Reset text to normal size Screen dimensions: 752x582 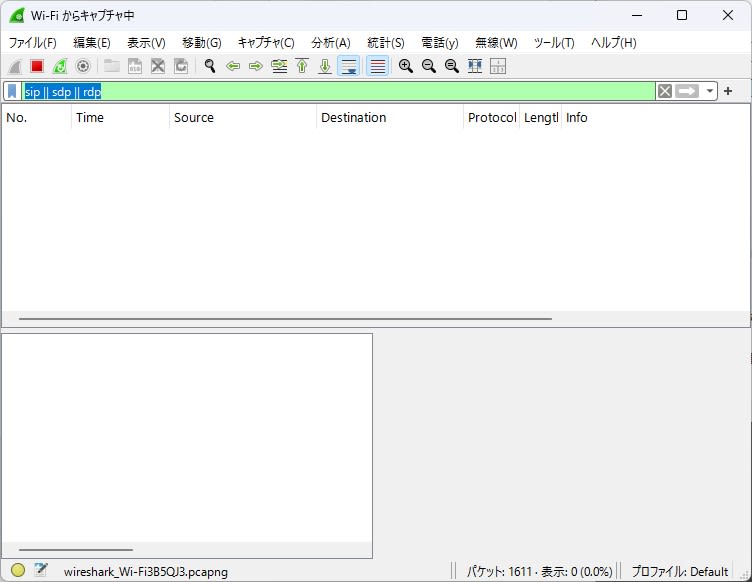[452, 66]
